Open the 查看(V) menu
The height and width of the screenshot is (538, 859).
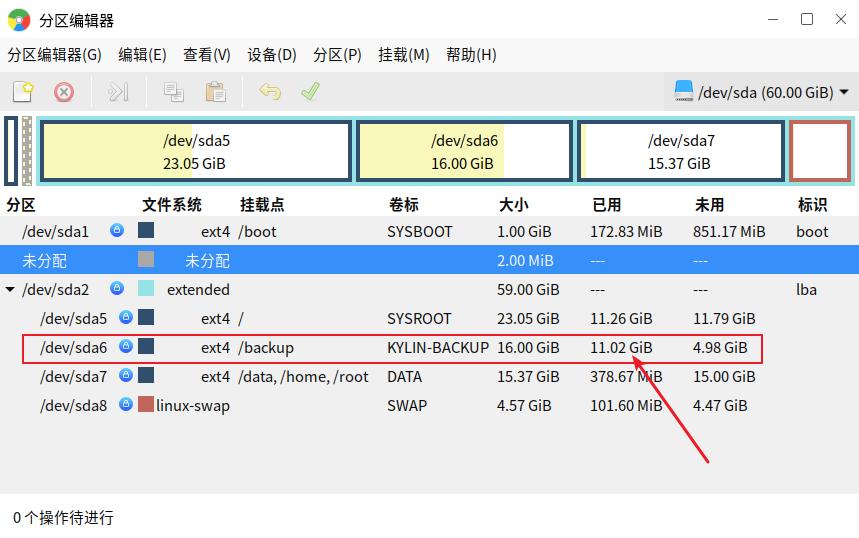pyautogui.click(x=207, y=55)
